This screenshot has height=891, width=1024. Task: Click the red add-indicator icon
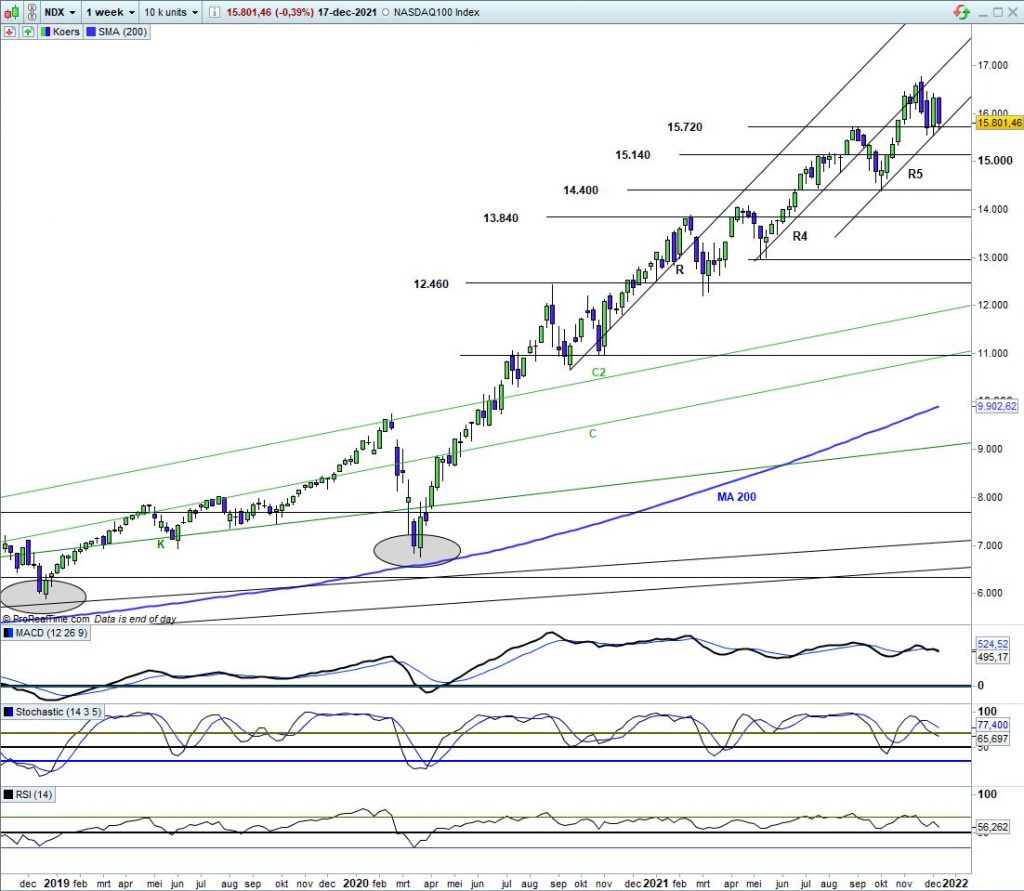[x=9, y=32]
